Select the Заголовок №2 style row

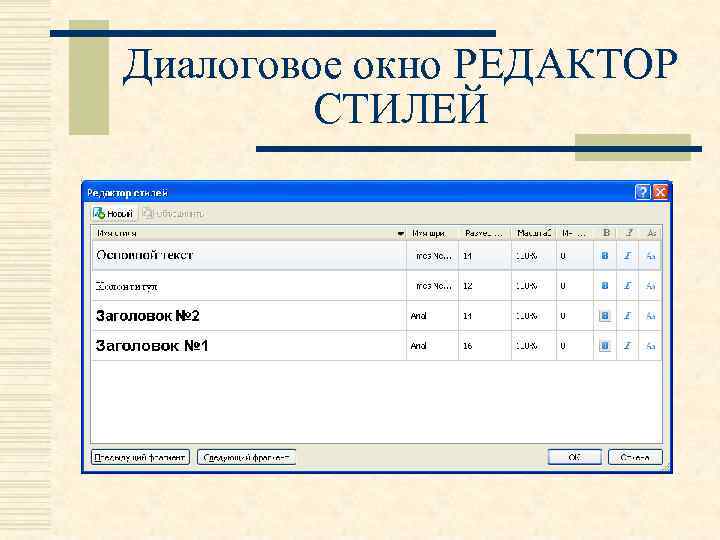pyautogui.click(x=377, y=316)
